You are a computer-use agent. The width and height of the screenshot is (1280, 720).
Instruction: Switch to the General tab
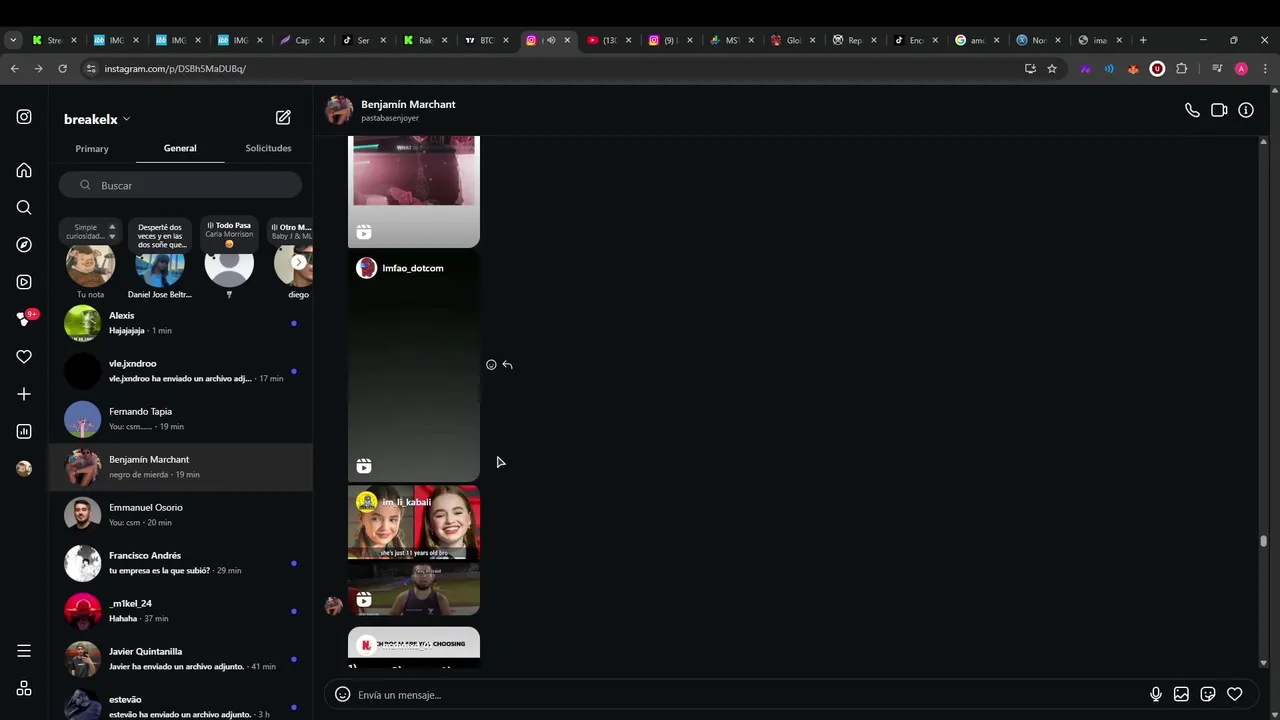coord(180,148)
